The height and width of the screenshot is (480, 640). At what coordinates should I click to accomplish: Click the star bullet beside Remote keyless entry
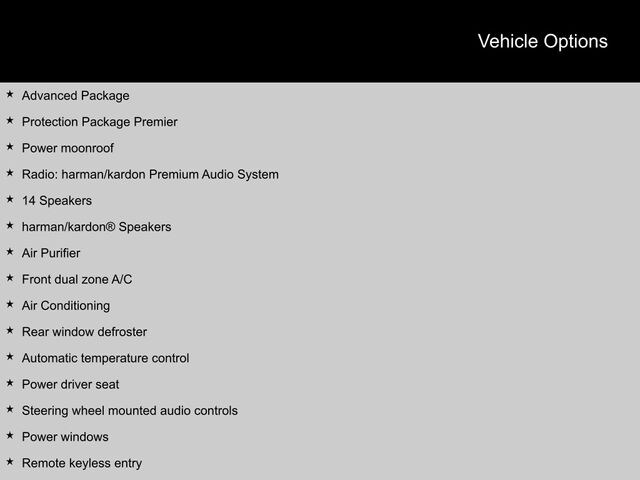click(x=10, y=462)
